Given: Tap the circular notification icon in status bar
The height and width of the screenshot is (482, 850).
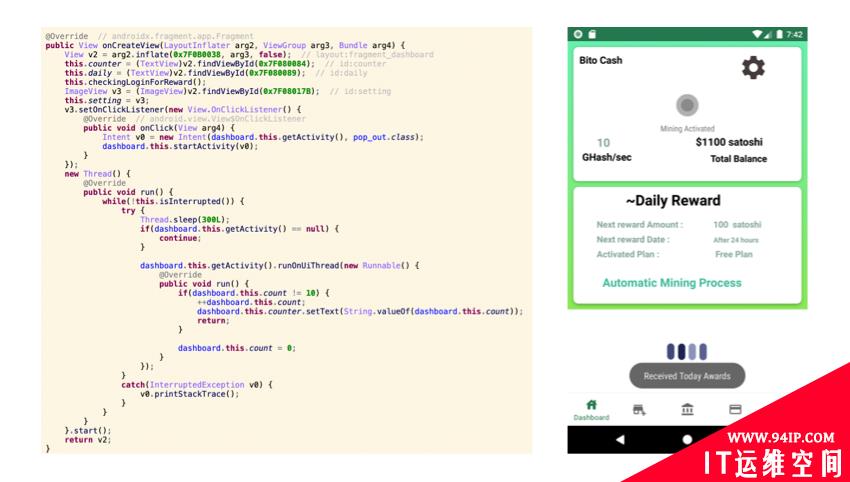Looking at the screenshot, I should click(578, 34).
